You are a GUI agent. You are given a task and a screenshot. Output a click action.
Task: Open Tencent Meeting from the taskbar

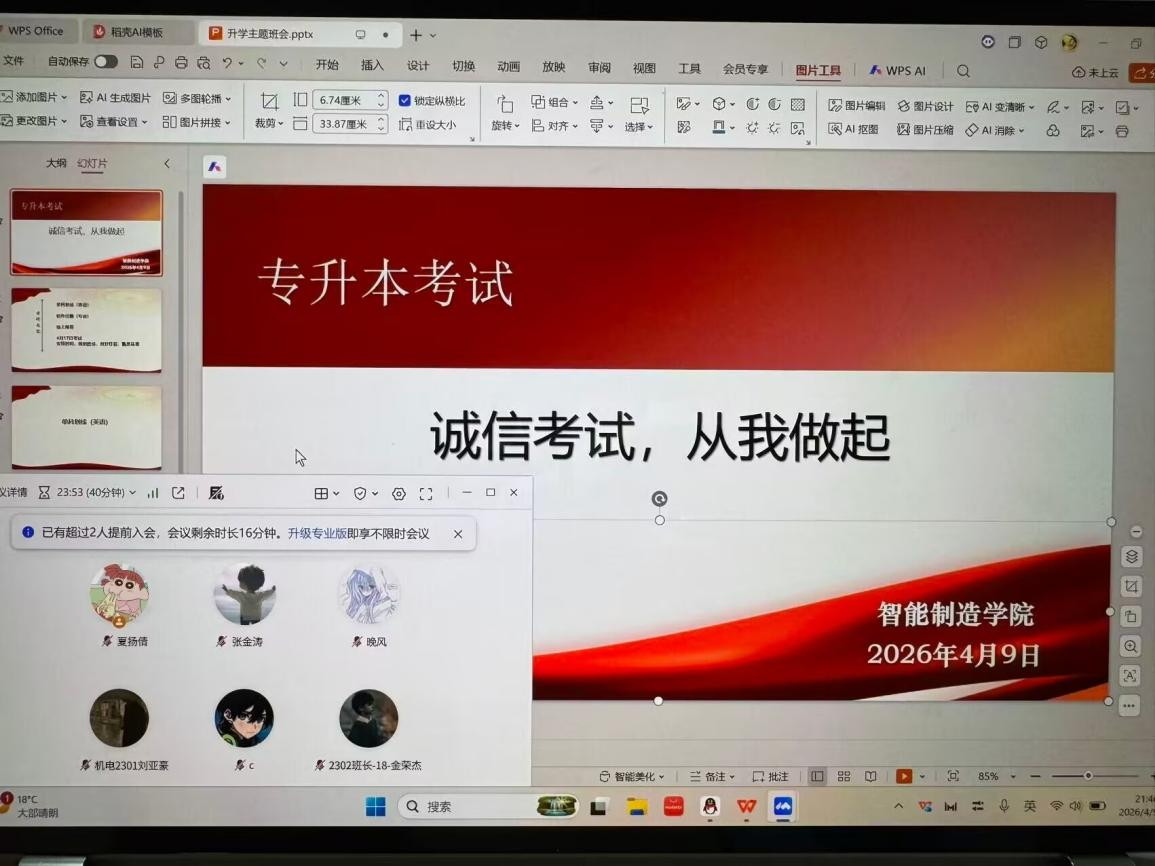782,806
